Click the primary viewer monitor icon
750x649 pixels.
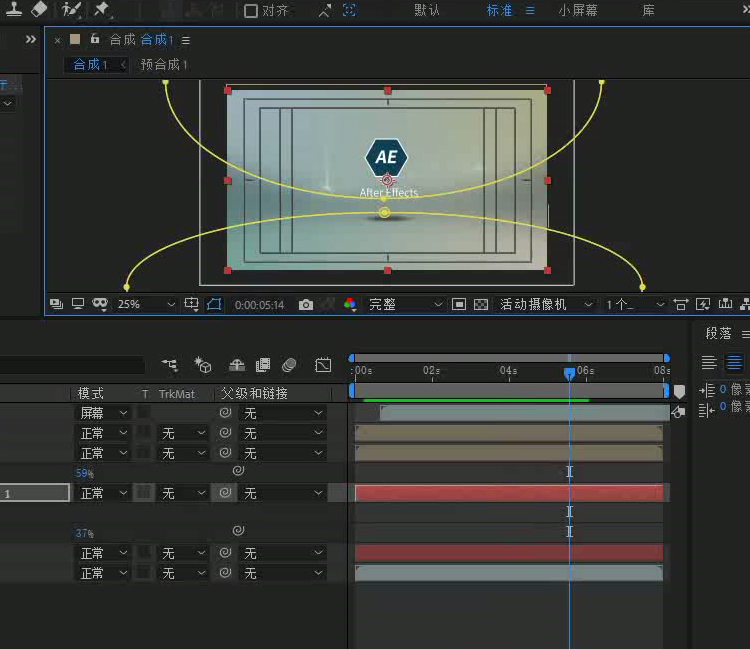77,304
